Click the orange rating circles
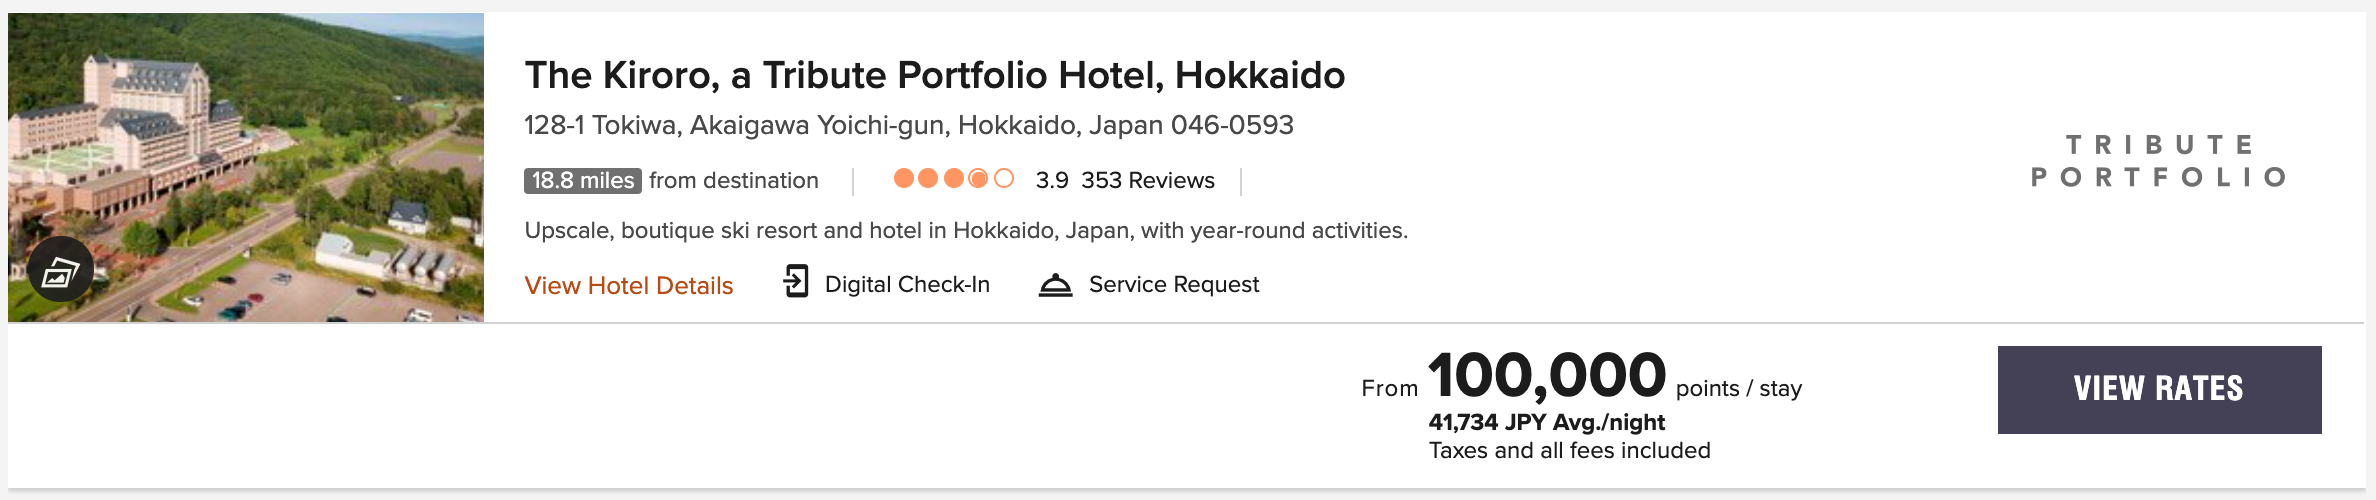 [954, 178]
